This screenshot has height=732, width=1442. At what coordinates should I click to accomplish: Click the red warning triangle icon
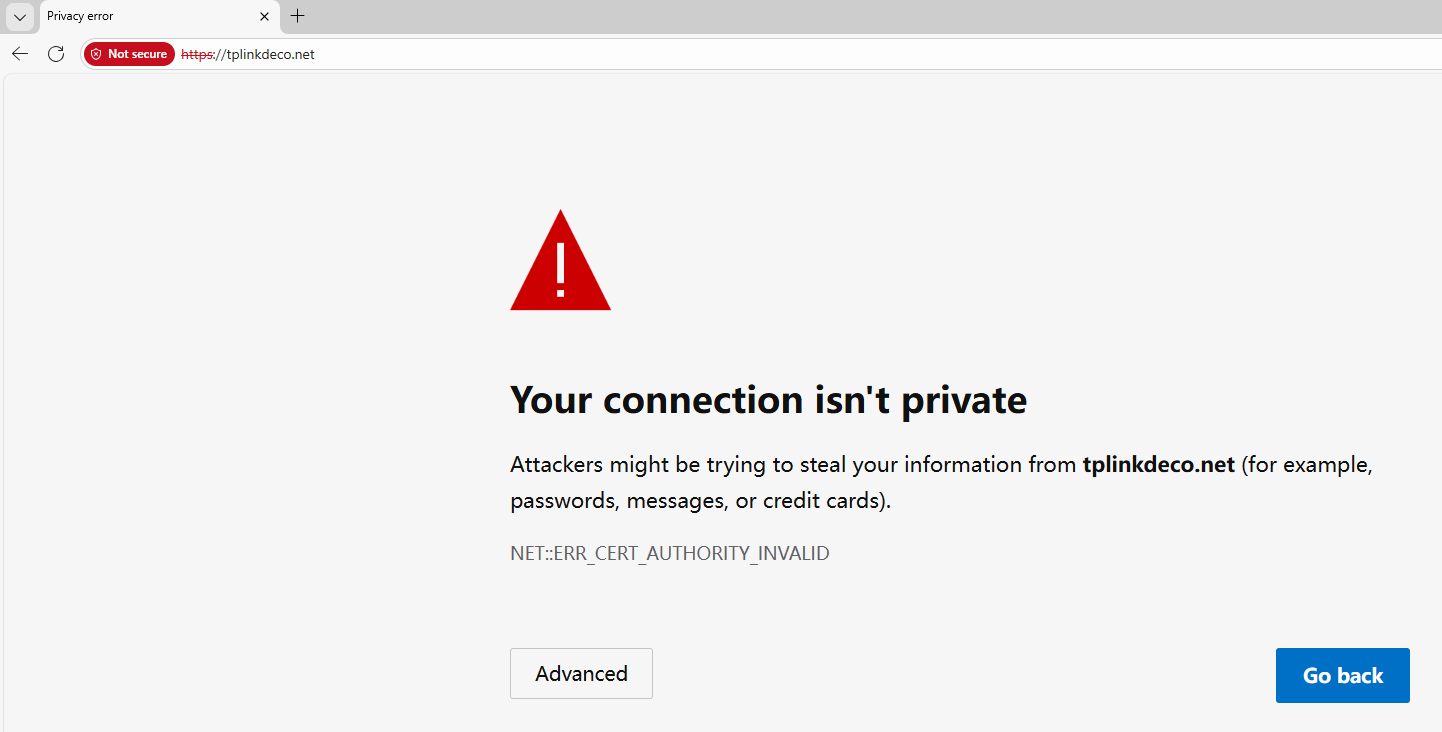pyautogui.click(x=560, y=262)
